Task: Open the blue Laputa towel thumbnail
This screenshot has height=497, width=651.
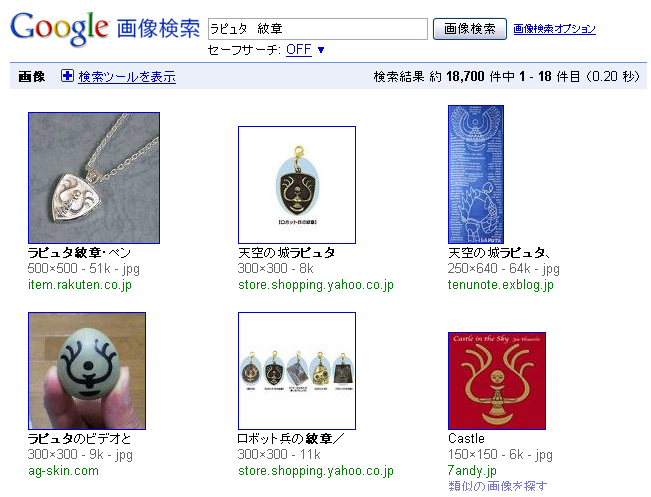Action: [x=476, y=174]
